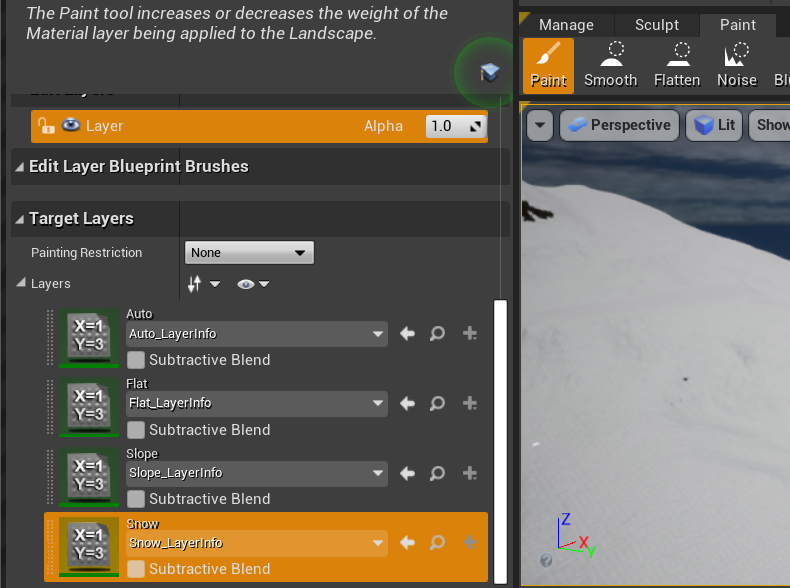Create layer info plus for Snow layer
Screen dimensions: 790x588
tap(470, 542)
